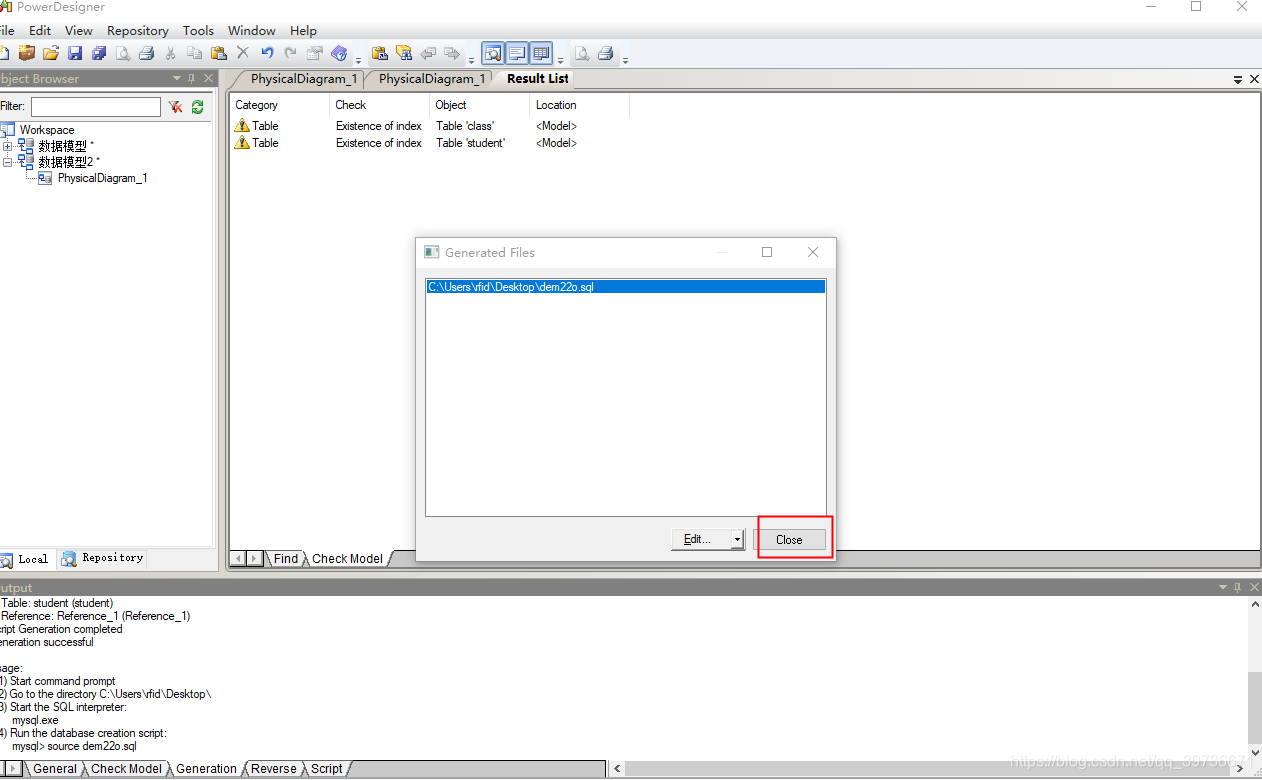Switch to Local tab in browser
Viewport: 1262px width, 780px height.
click(x=25, y=559)
